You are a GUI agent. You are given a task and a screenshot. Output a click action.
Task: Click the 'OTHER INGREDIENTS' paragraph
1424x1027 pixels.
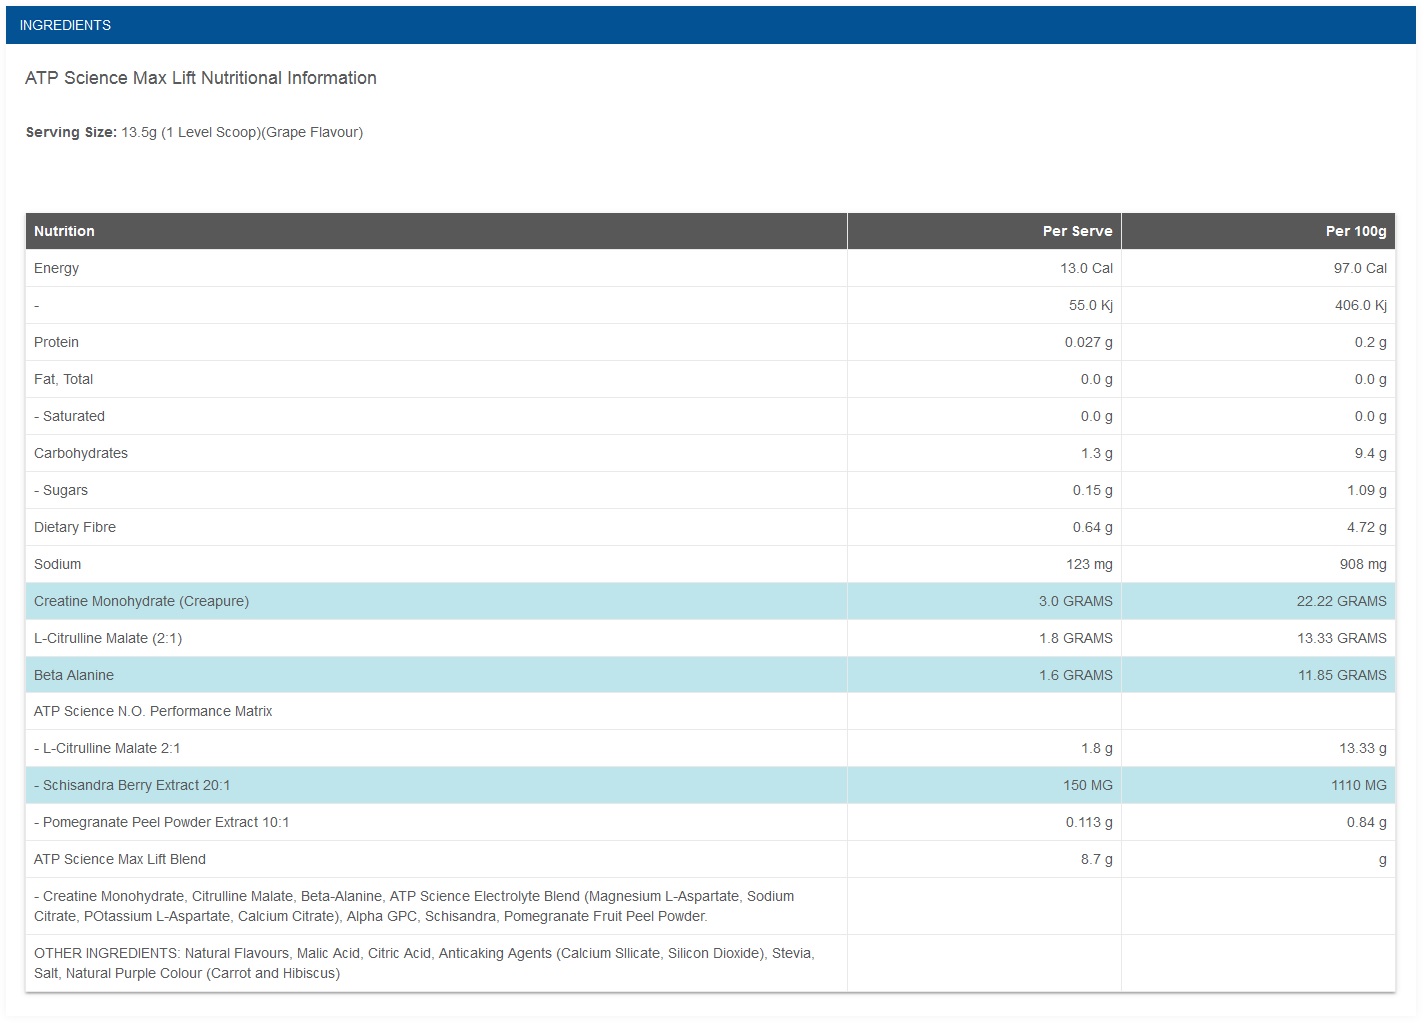(424, 963)
